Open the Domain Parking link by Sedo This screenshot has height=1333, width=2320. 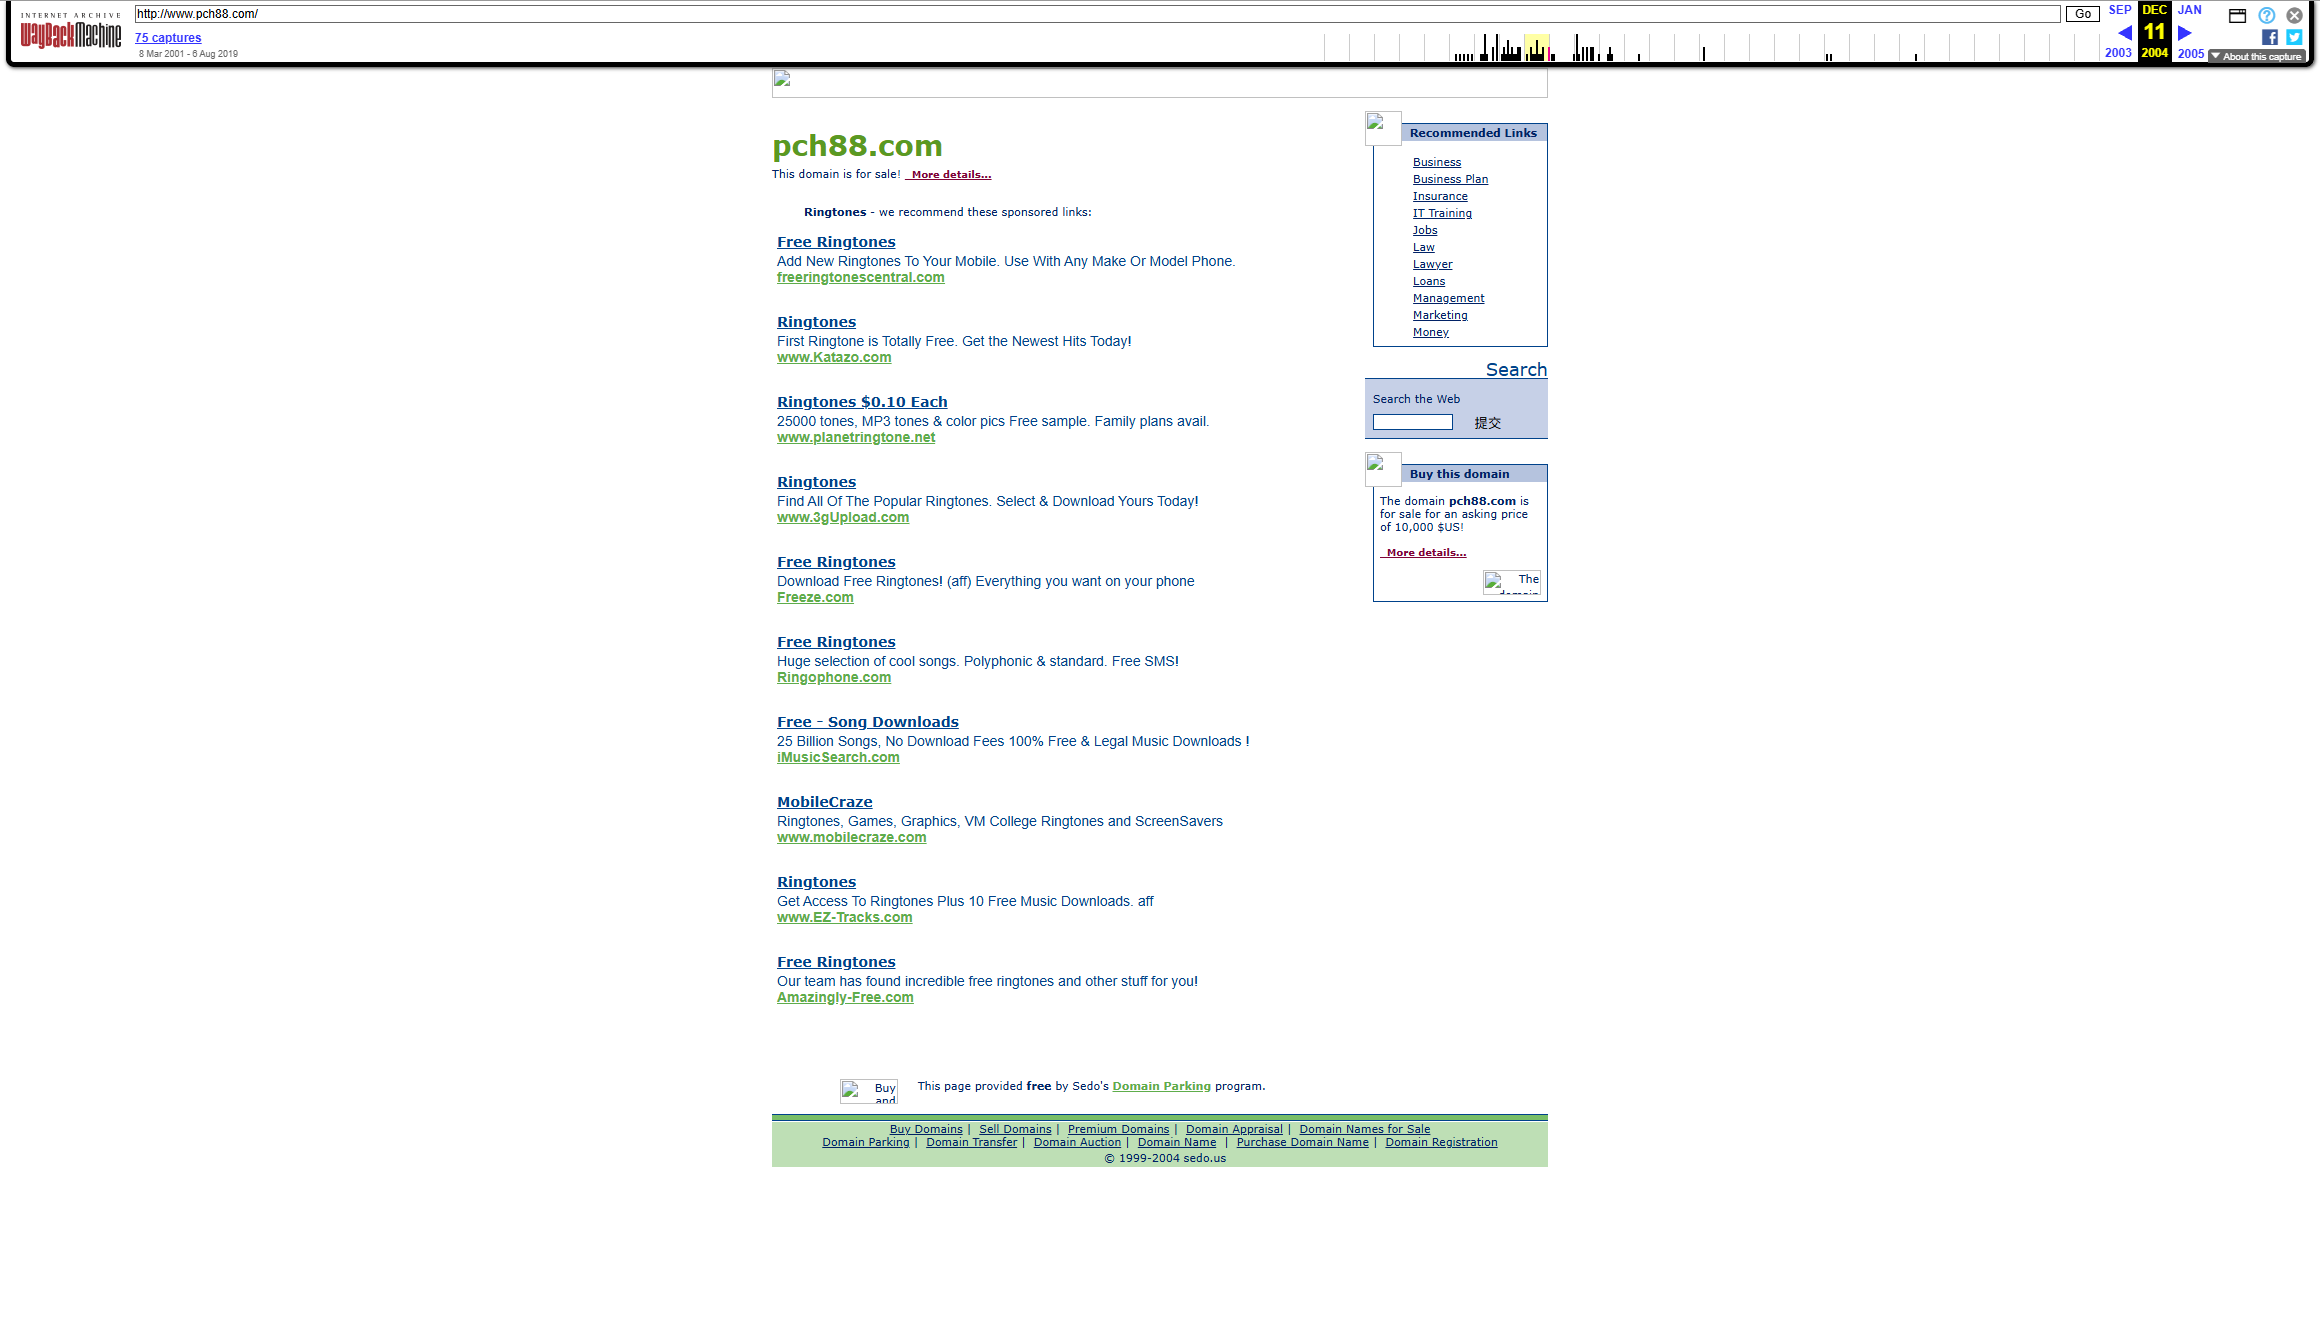tap(1161, 1086)
